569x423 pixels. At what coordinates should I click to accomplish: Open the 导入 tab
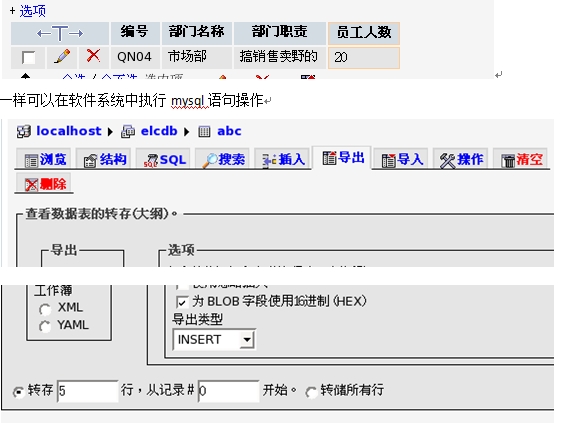click(401, 159)
